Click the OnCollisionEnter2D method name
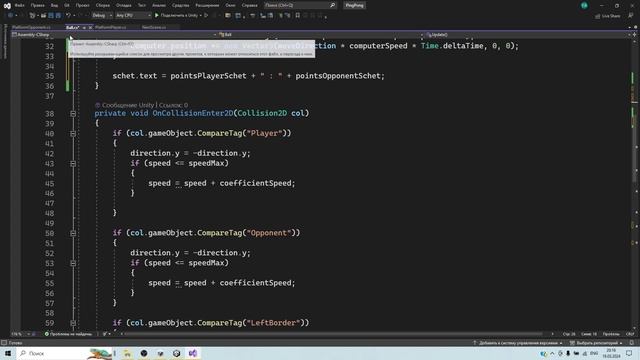The width and height of the screenshot is (640, 360). (193, 113)
